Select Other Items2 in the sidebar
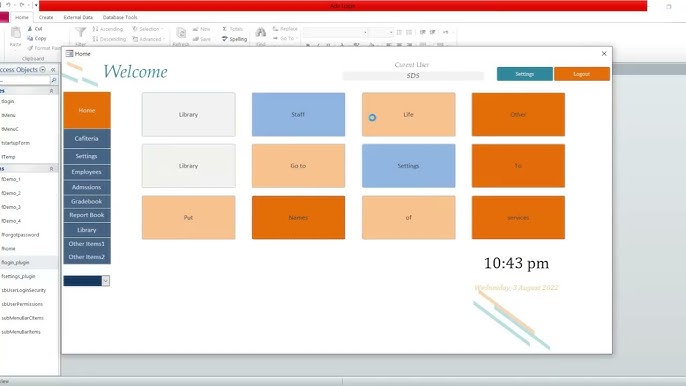686x386 pixels. (x=87, y=257)
